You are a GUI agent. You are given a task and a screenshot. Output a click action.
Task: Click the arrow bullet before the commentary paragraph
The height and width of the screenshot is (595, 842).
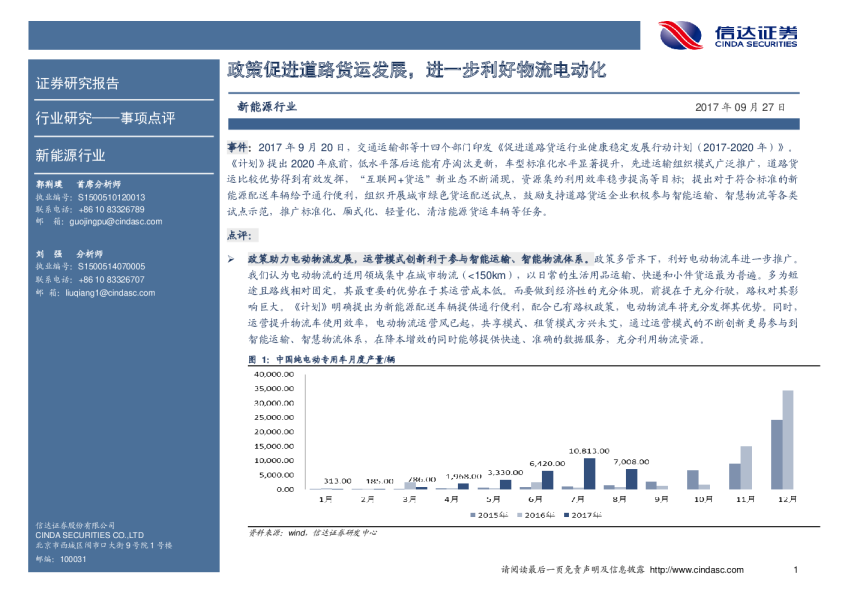point(229,258)
